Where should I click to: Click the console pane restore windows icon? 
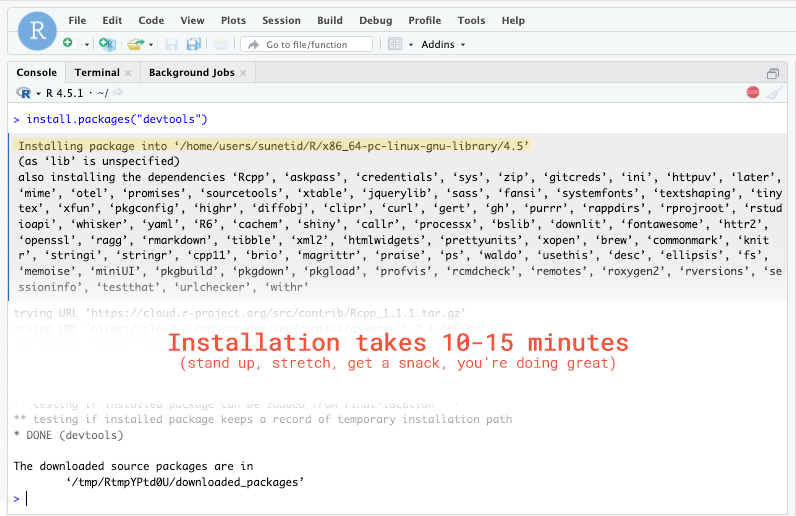[x=773, y=74]
